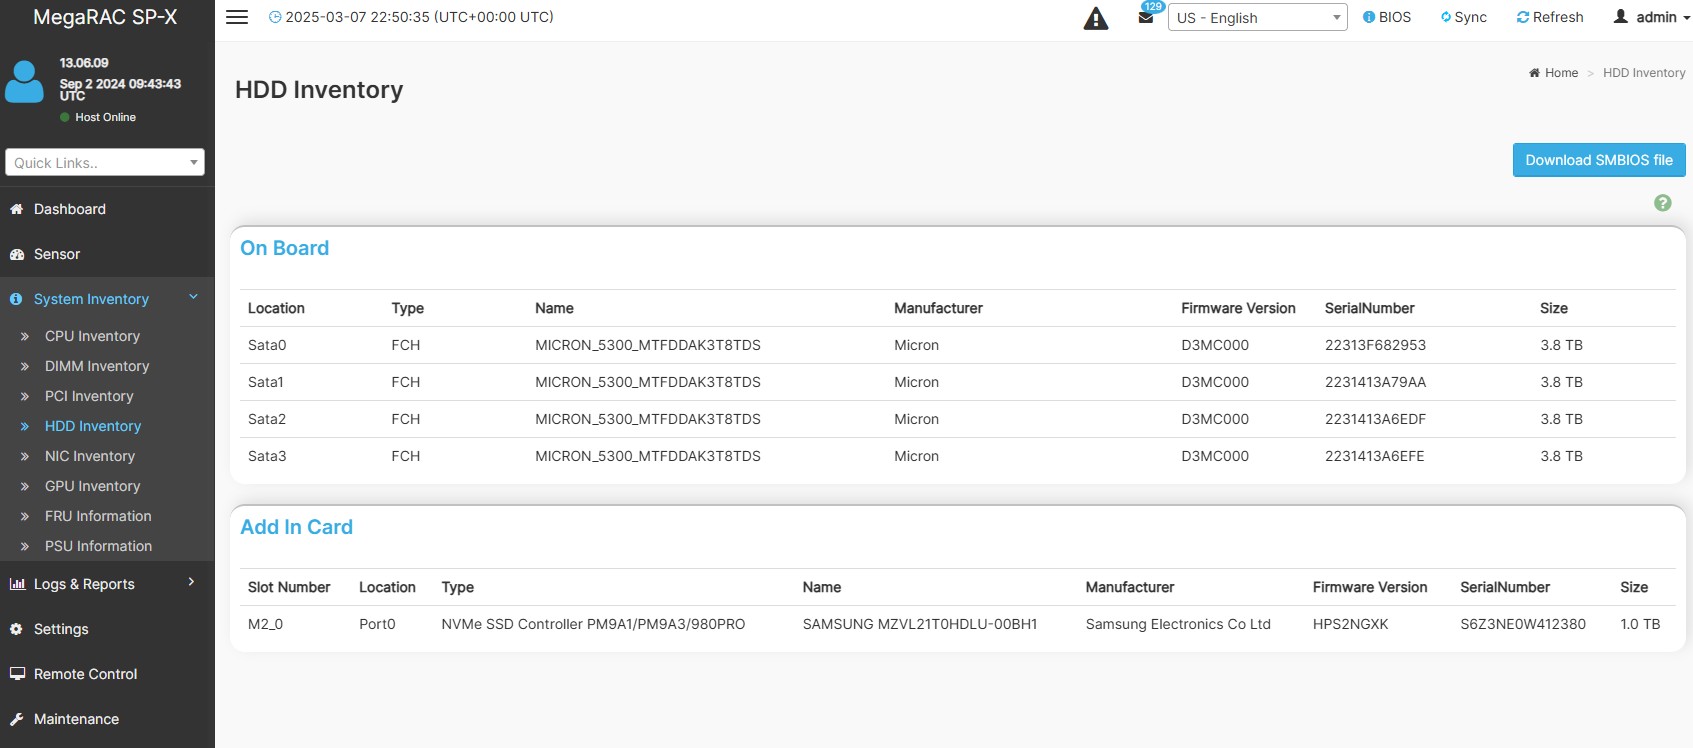1693x748 pixels.
Task: Go to GPU Inventory
Action: pyautogui.click(x=92, y=486)
